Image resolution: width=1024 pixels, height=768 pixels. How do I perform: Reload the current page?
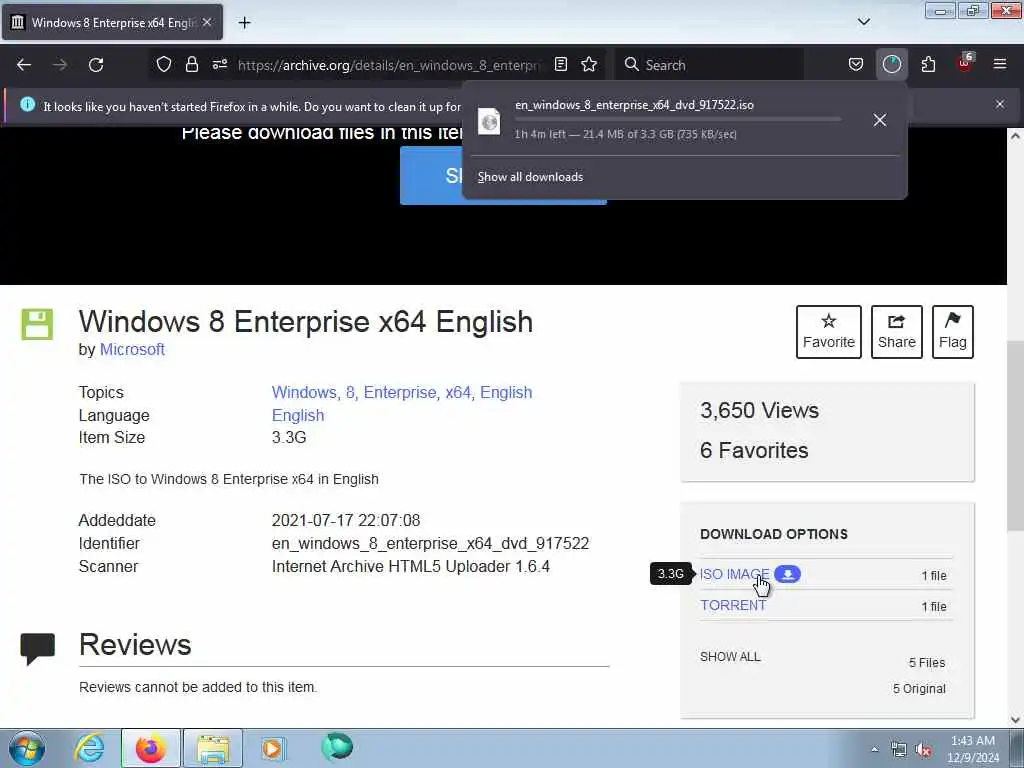tap(96, 65)
